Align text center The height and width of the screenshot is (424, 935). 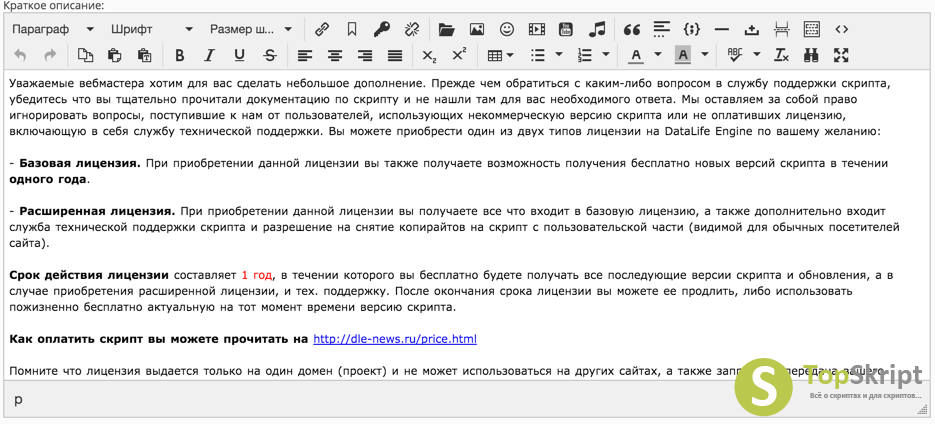coord(335,55)
